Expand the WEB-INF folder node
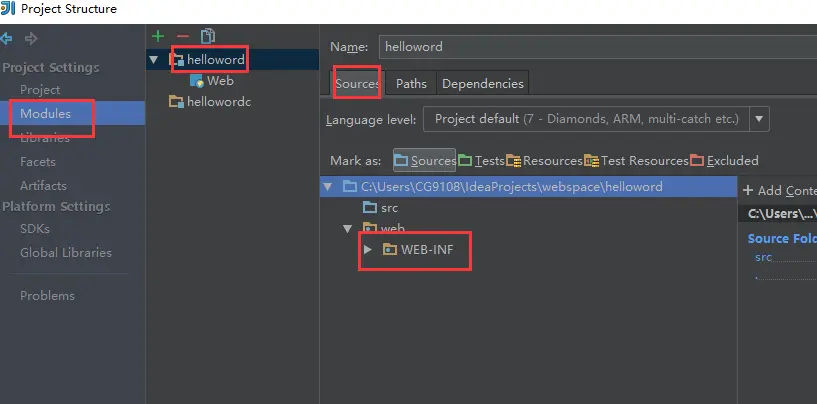Image resolution: width=817 pixels, height=404 pixels. pyautogui.click(x=367, y=250)
